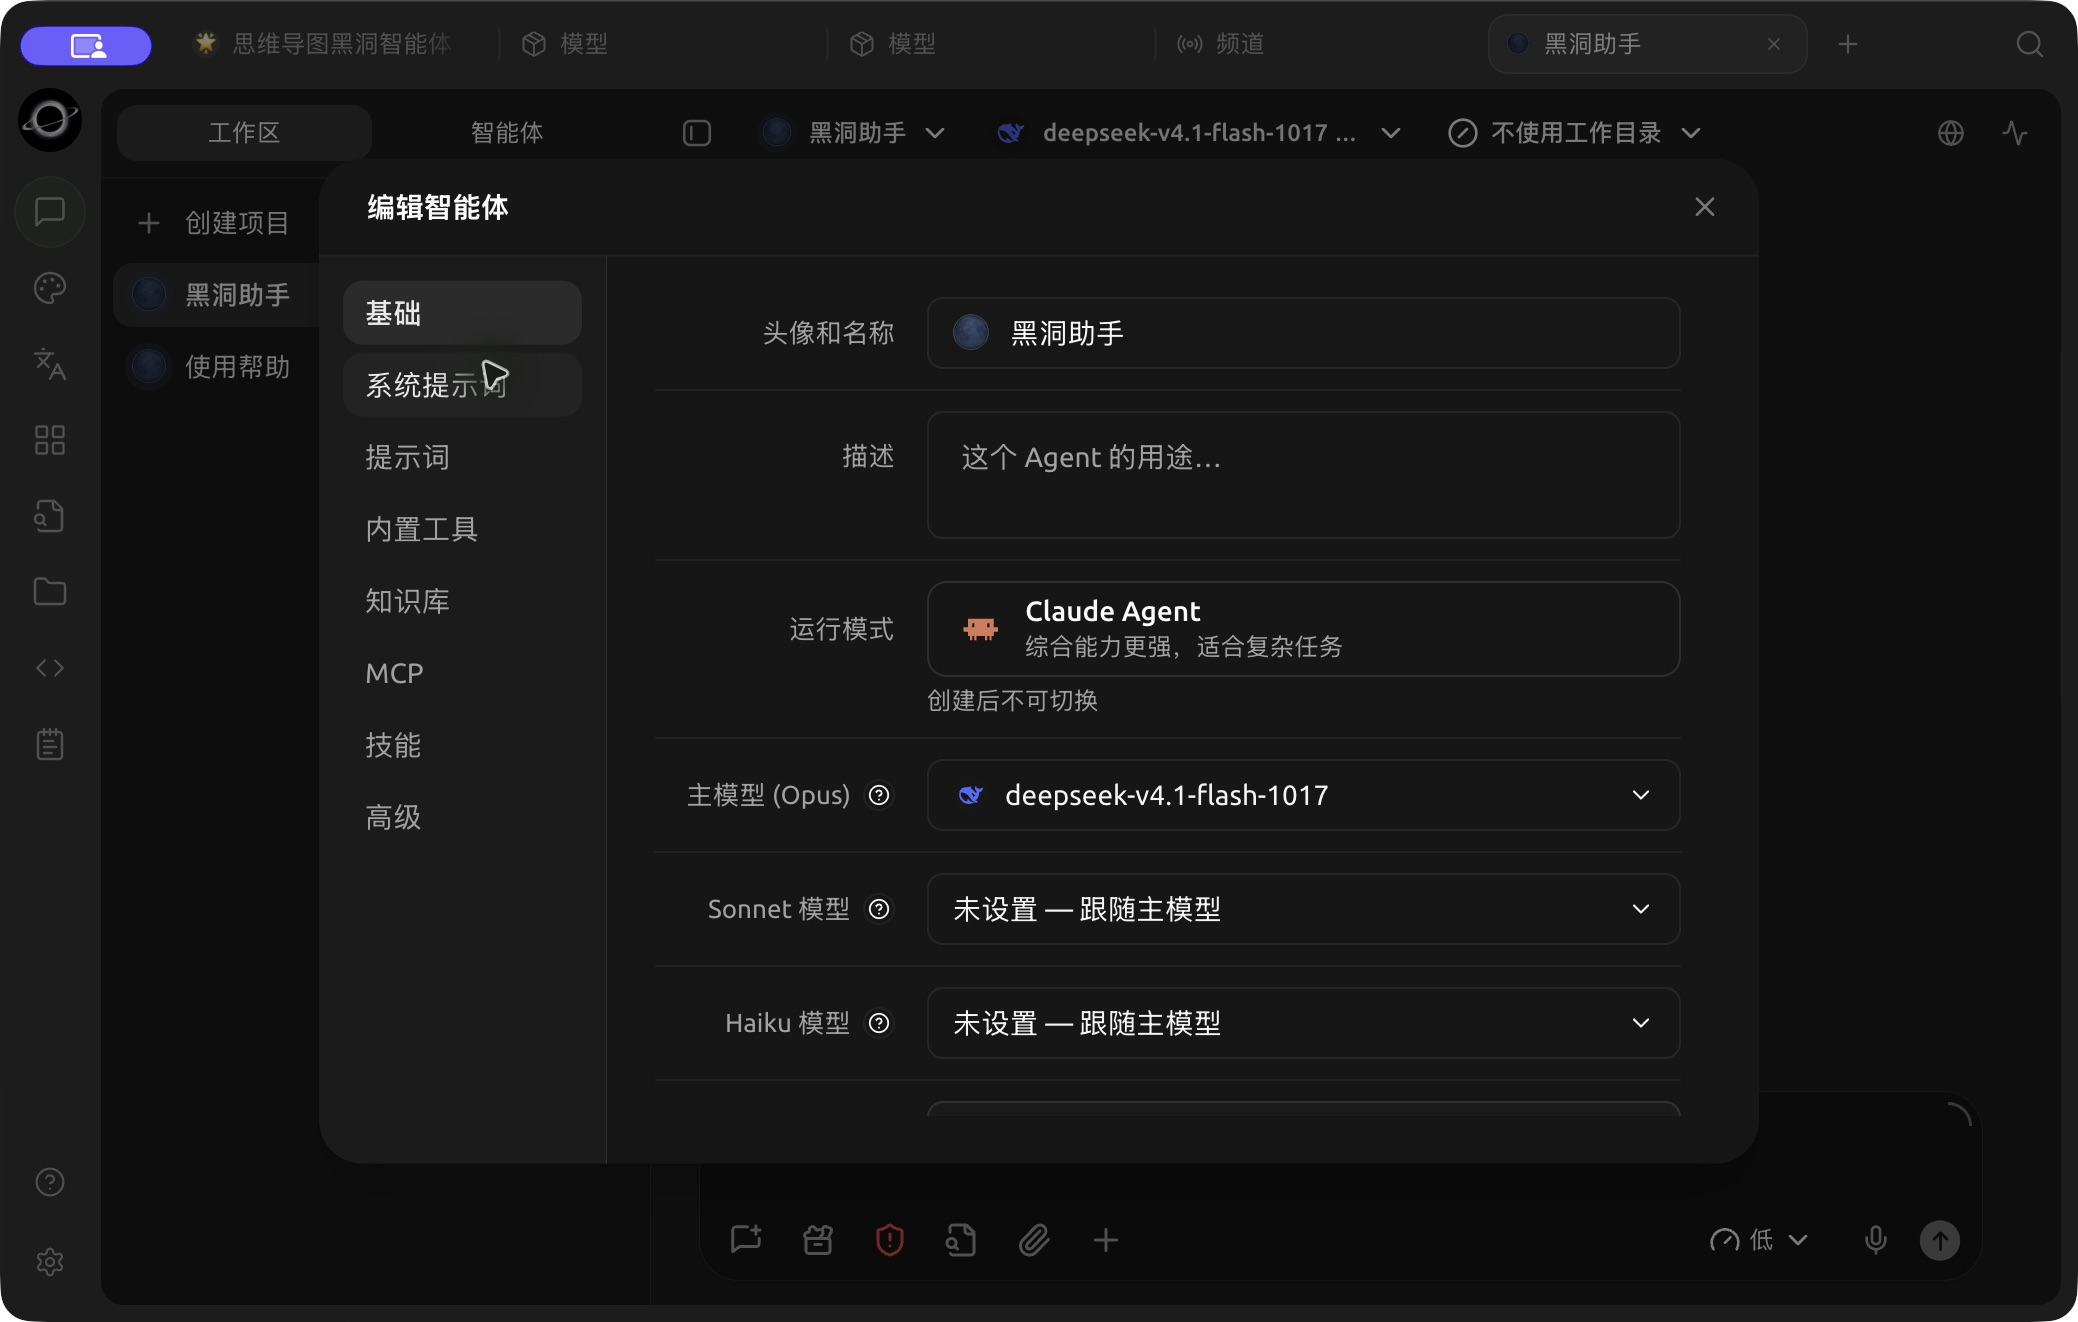Open the 不使用工作目录 dropdown
2078x1322 pixels.
1574,133
